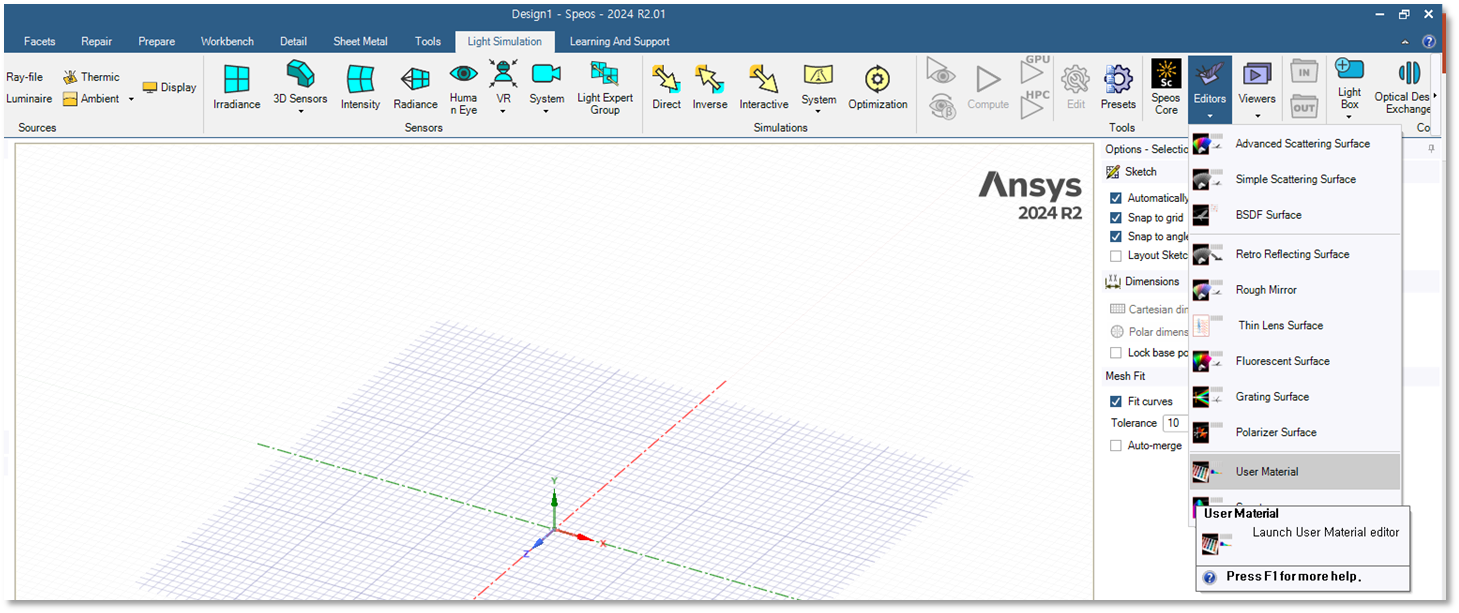Select the Irradiance sensor tool

click(237, 87)
